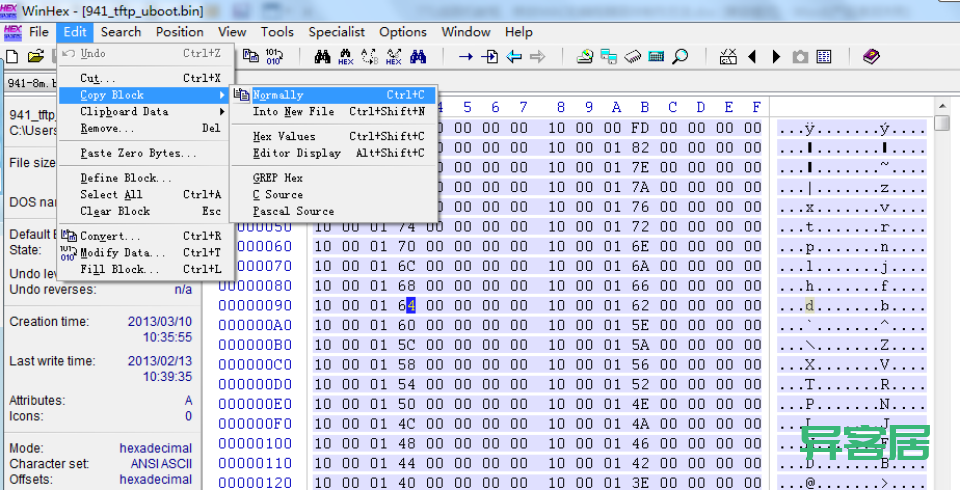This screenshot has height=490, width=960.
Task: Open the View menu
Action: tap(232, 32)
